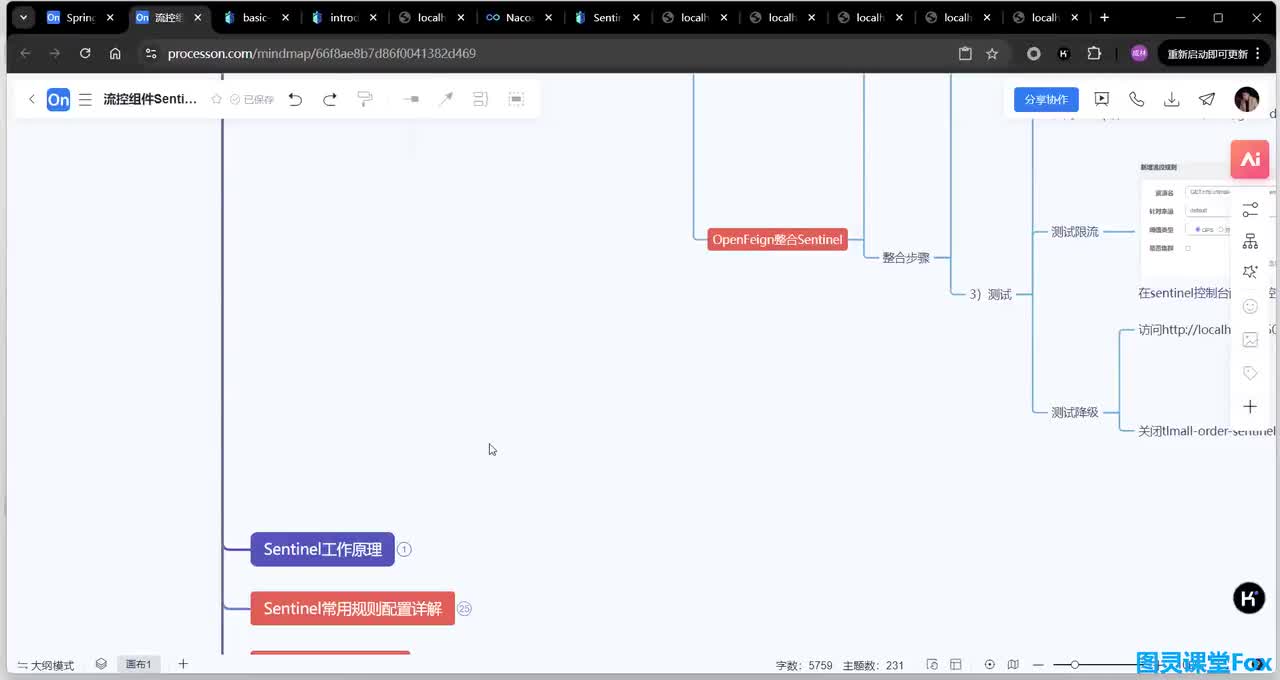Switch to the 'introd' browser tab
This screenshot has height=680, width=1280.
pyautogui.click(x=343, y=18)
